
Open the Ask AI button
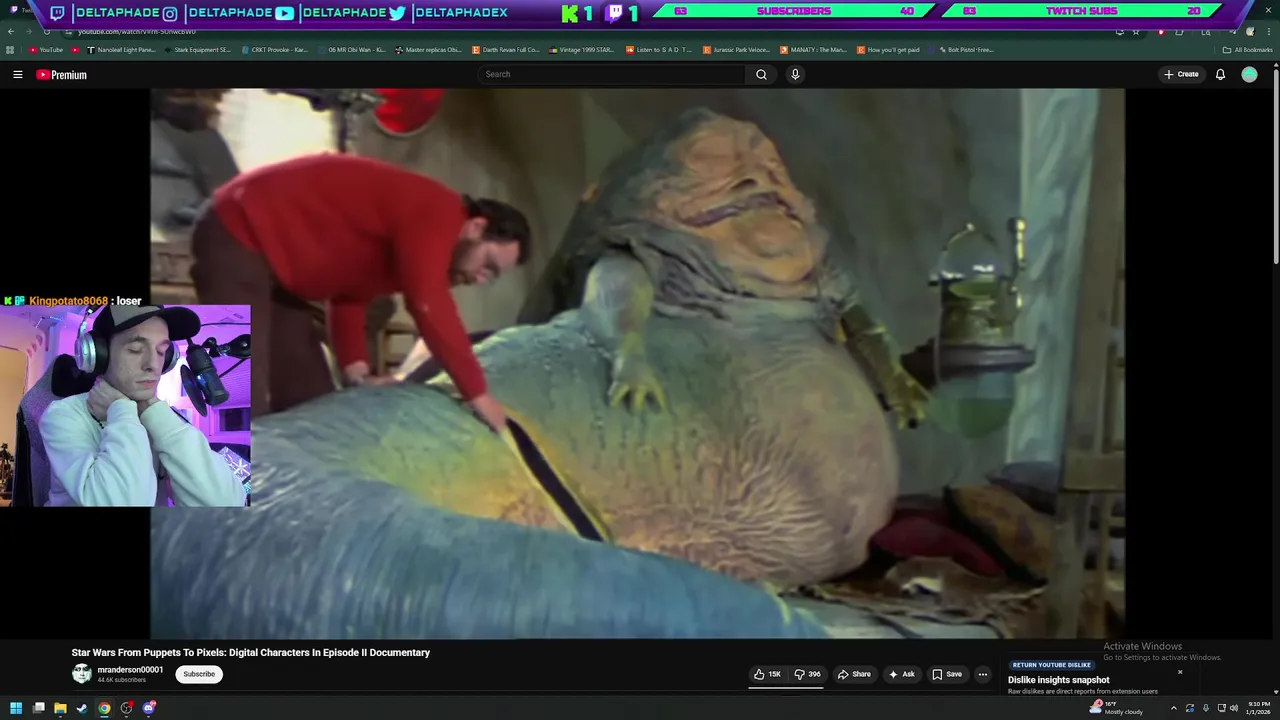point(902,674)
